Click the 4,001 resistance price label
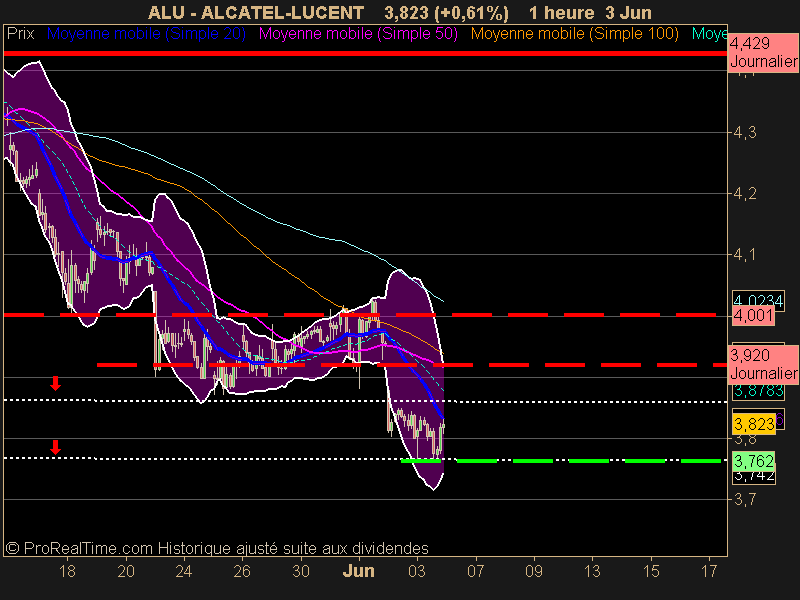The height and width of the screenshot is (600, 800). tap(753, 315)
